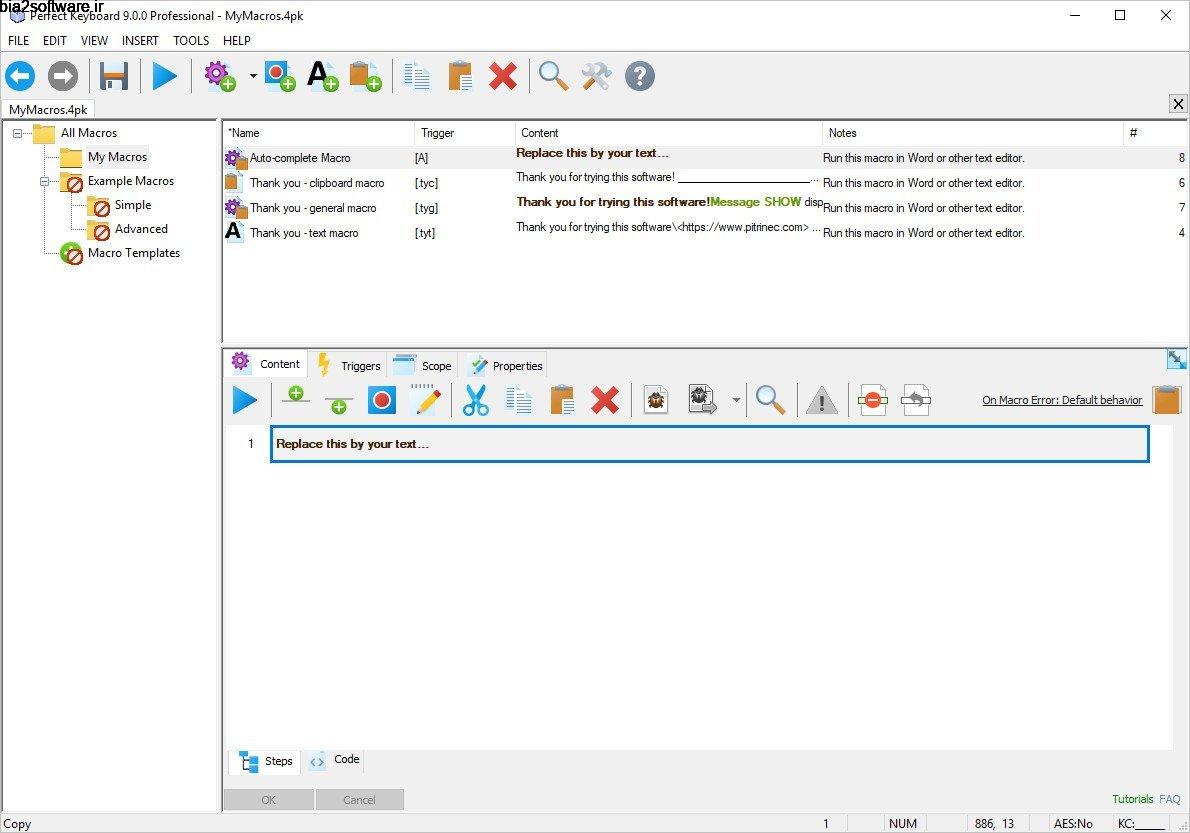Open dropdown arrow next to add macro gear

tap(253, 76)
